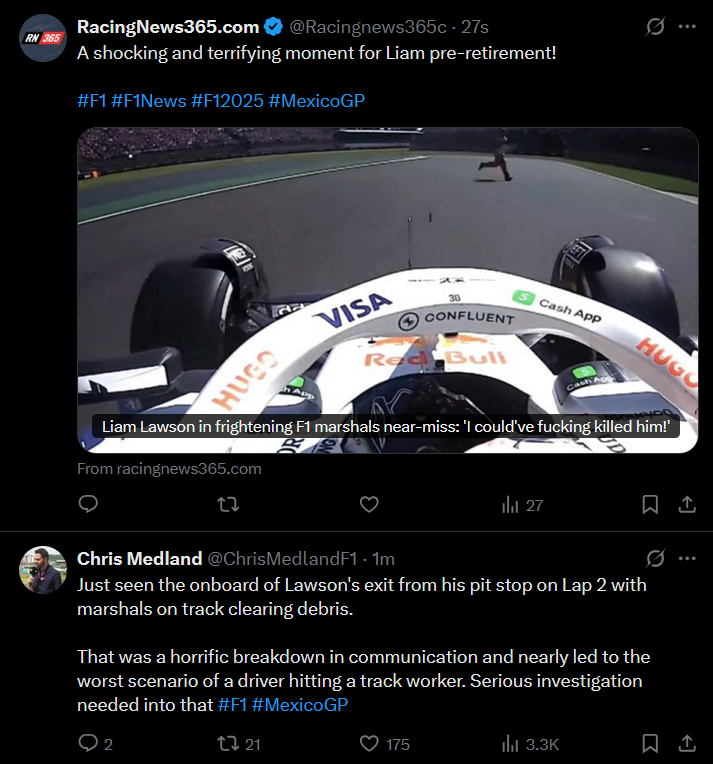Image resolution: width=713 pixels, height=764 pixels.
Task: Bookmark Chris Medland's tweet
Action: click(x=650, y=743)
